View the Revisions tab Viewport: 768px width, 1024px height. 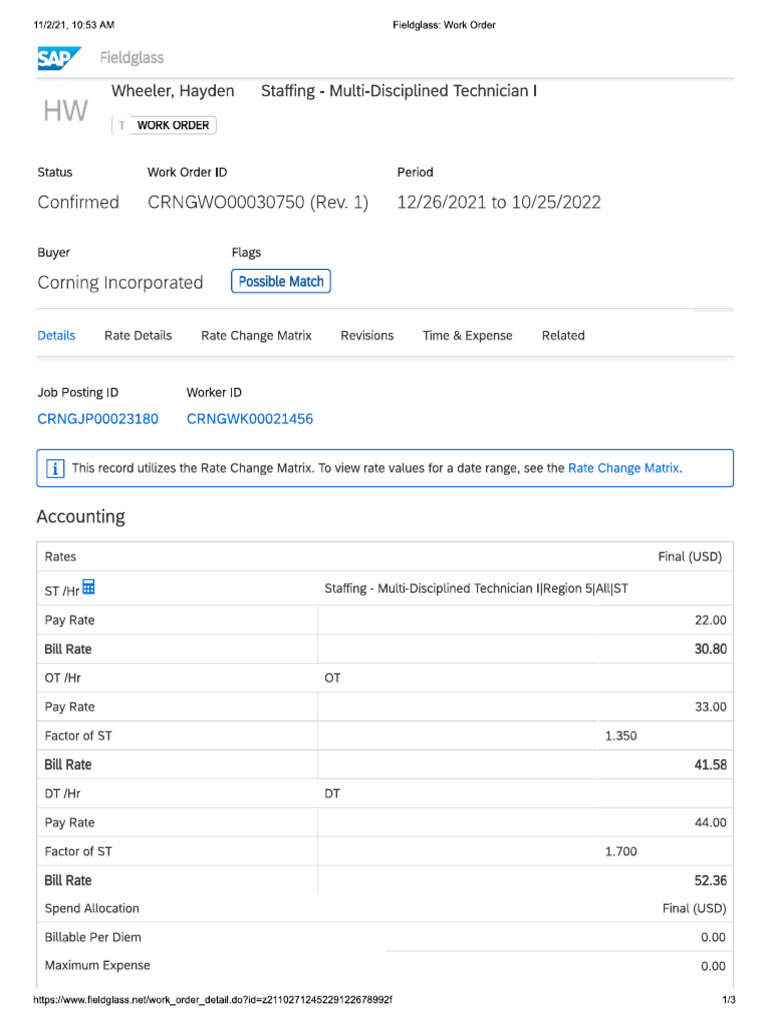point(367,336)
